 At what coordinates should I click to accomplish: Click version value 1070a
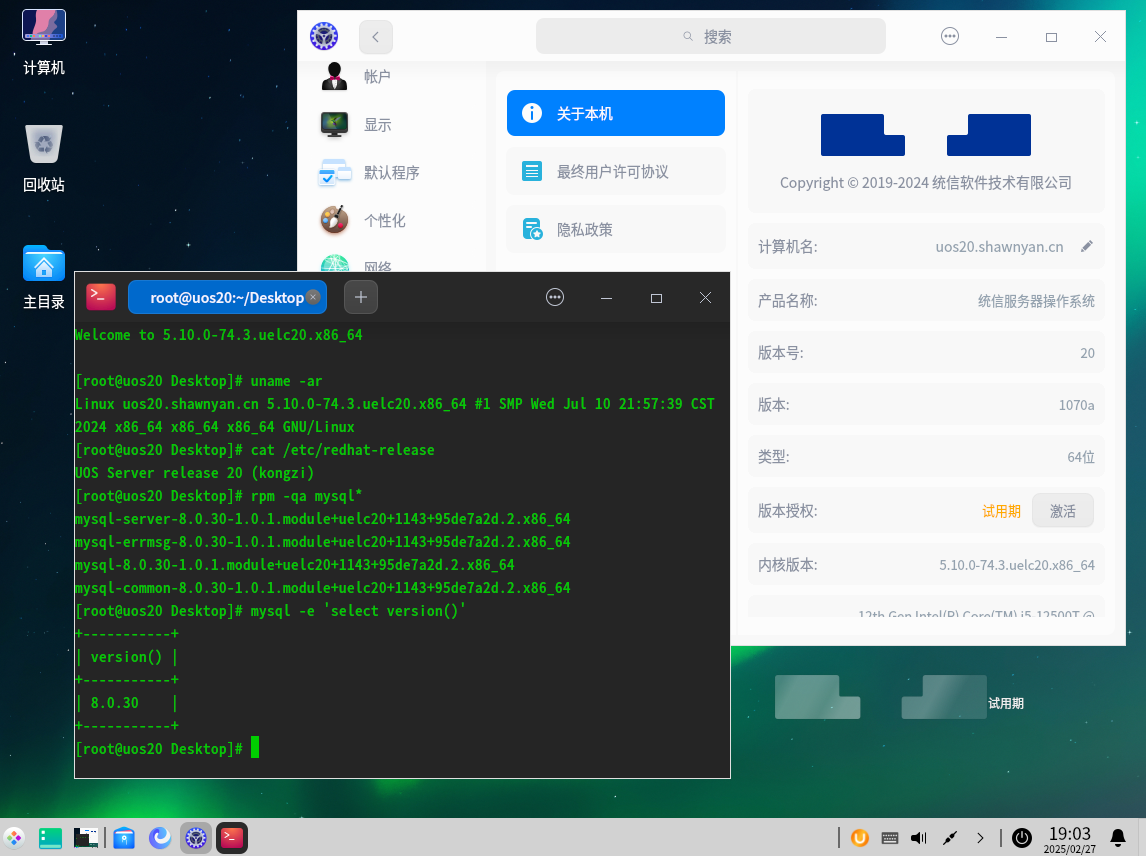point(1076,405)
